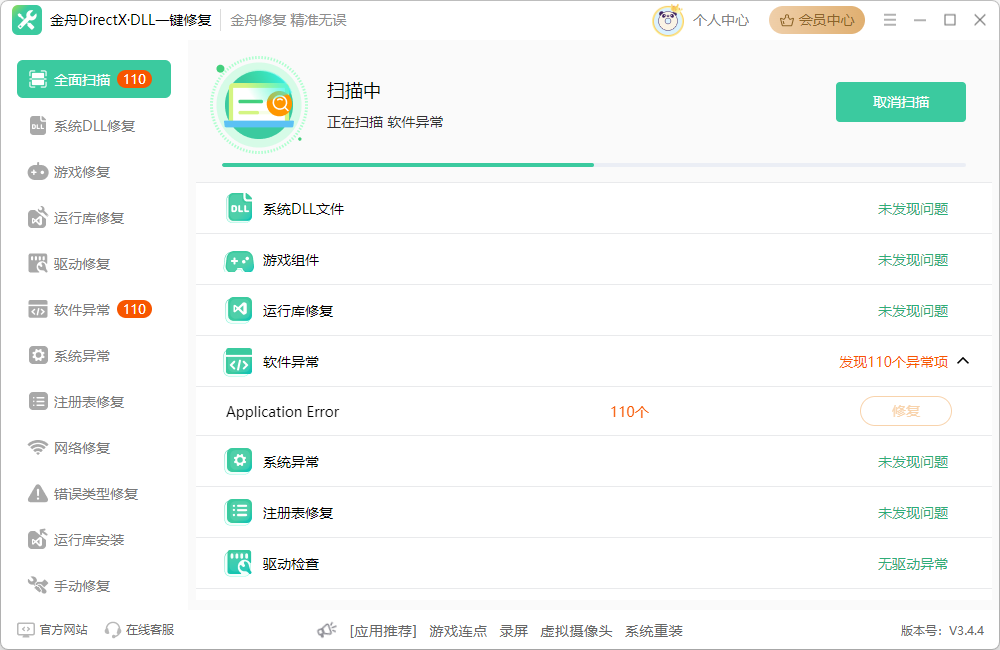Open 在线客服 online customer service
The height and width of the screenshot is (650, 1000).
(138, 629)
